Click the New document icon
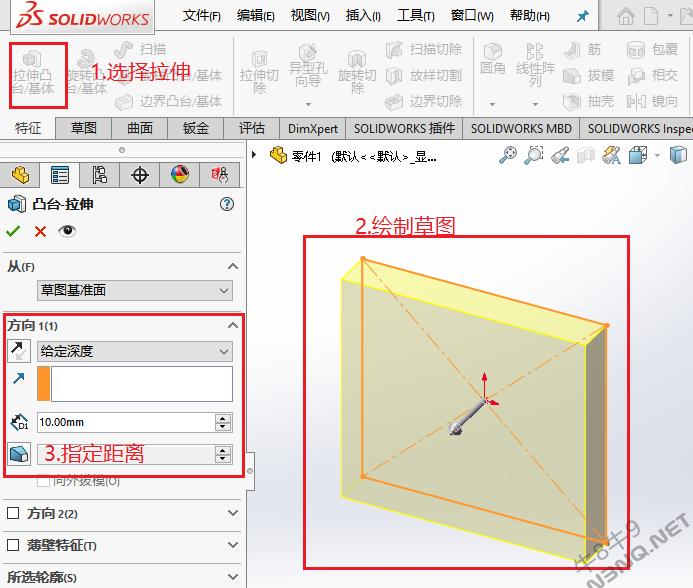The width and height of the screenshot is (693, 588). (x=651, y=16)
